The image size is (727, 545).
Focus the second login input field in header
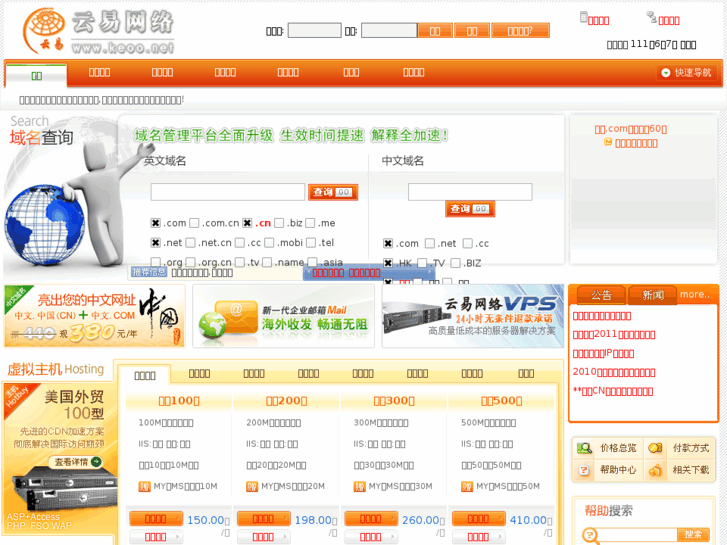coord(389,31)
